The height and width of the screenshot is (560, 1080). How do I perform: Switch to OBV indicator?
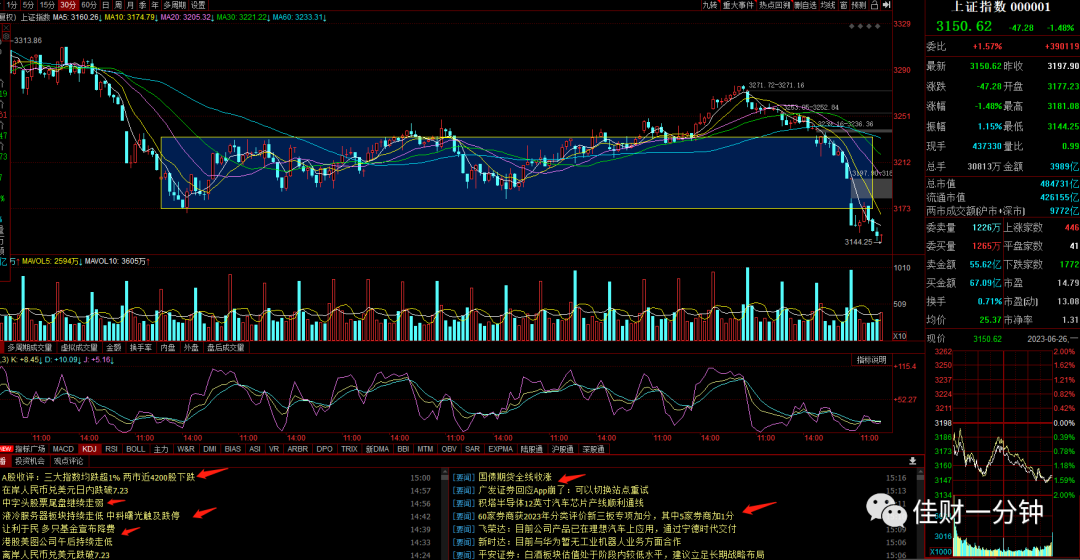coord(449,449)
